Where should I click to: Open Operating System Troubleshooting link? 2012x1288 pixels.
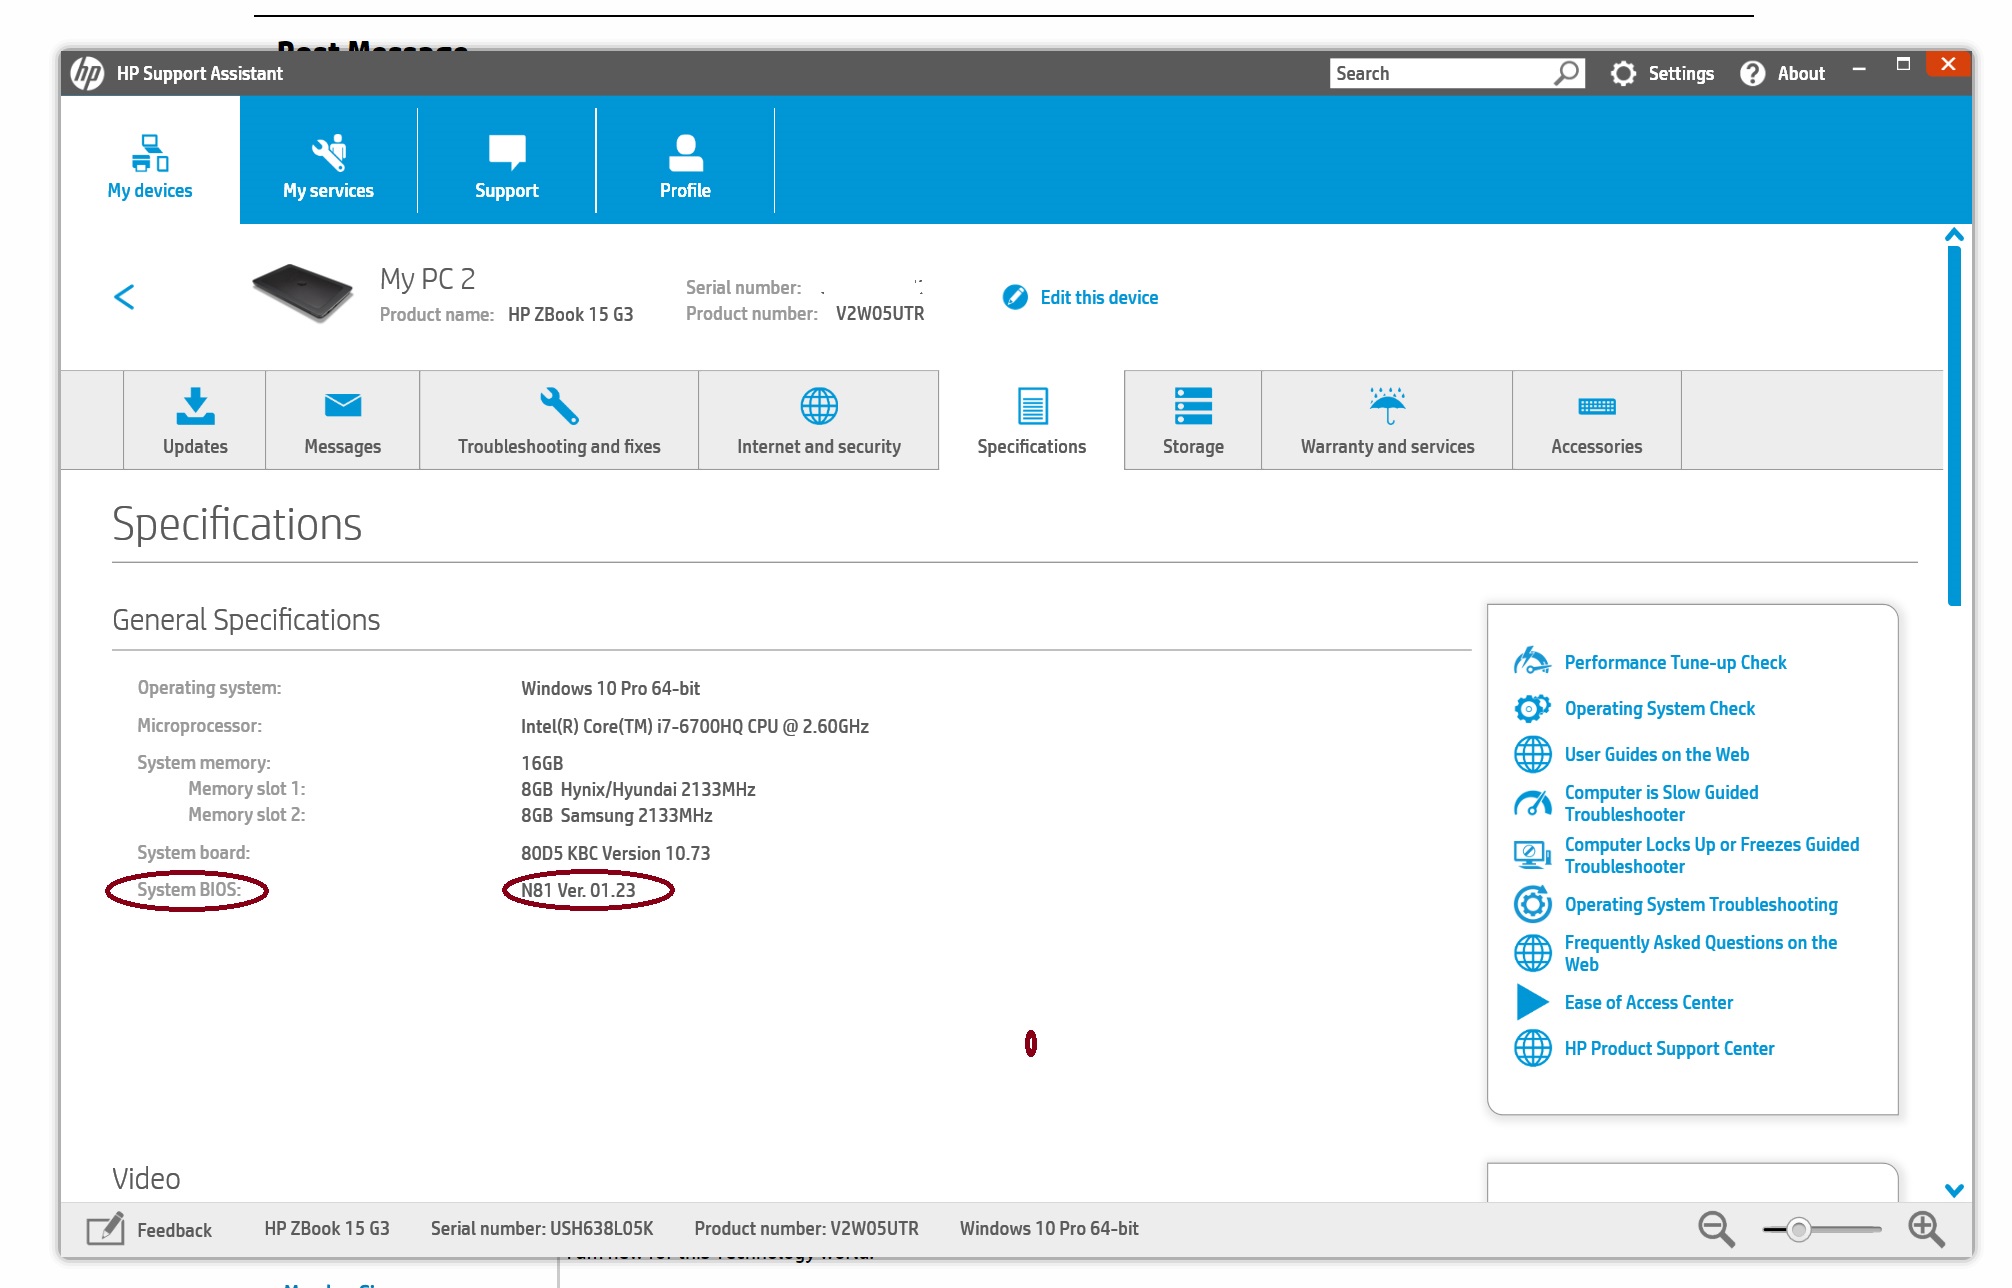click(1700, 904)
